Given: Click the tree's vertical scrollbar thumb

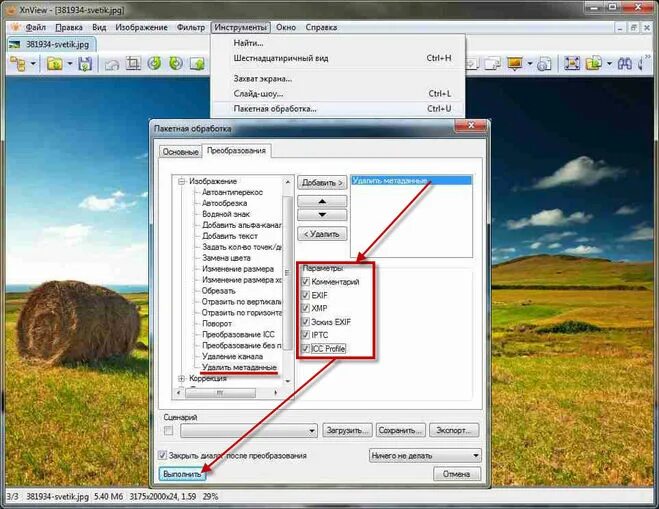Looking at the screenshot, I should 287,273.
